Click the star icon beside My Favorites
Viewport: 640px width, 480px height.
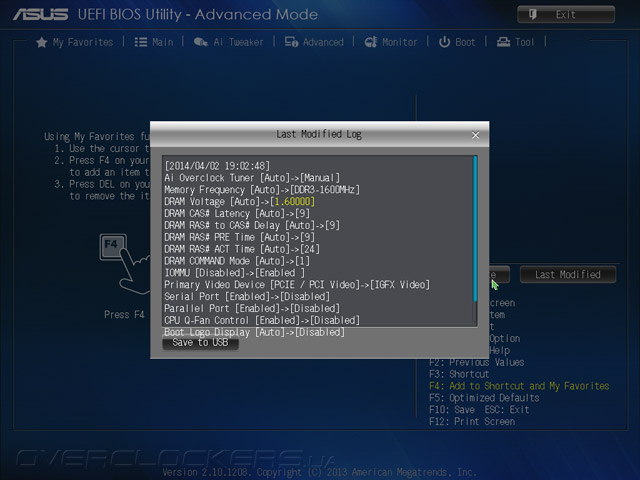pos(42,42)
